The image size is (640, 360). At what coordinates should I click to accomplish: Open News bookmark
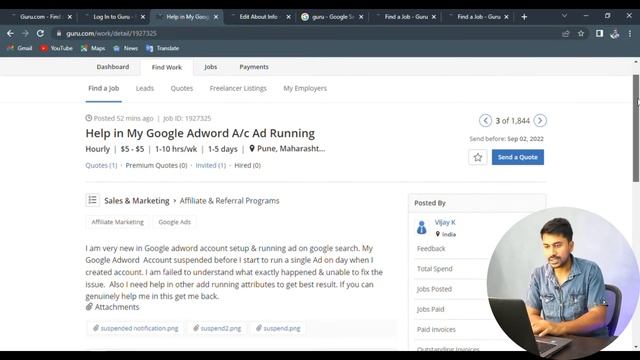pyautogui.click(x=126, y=48)
